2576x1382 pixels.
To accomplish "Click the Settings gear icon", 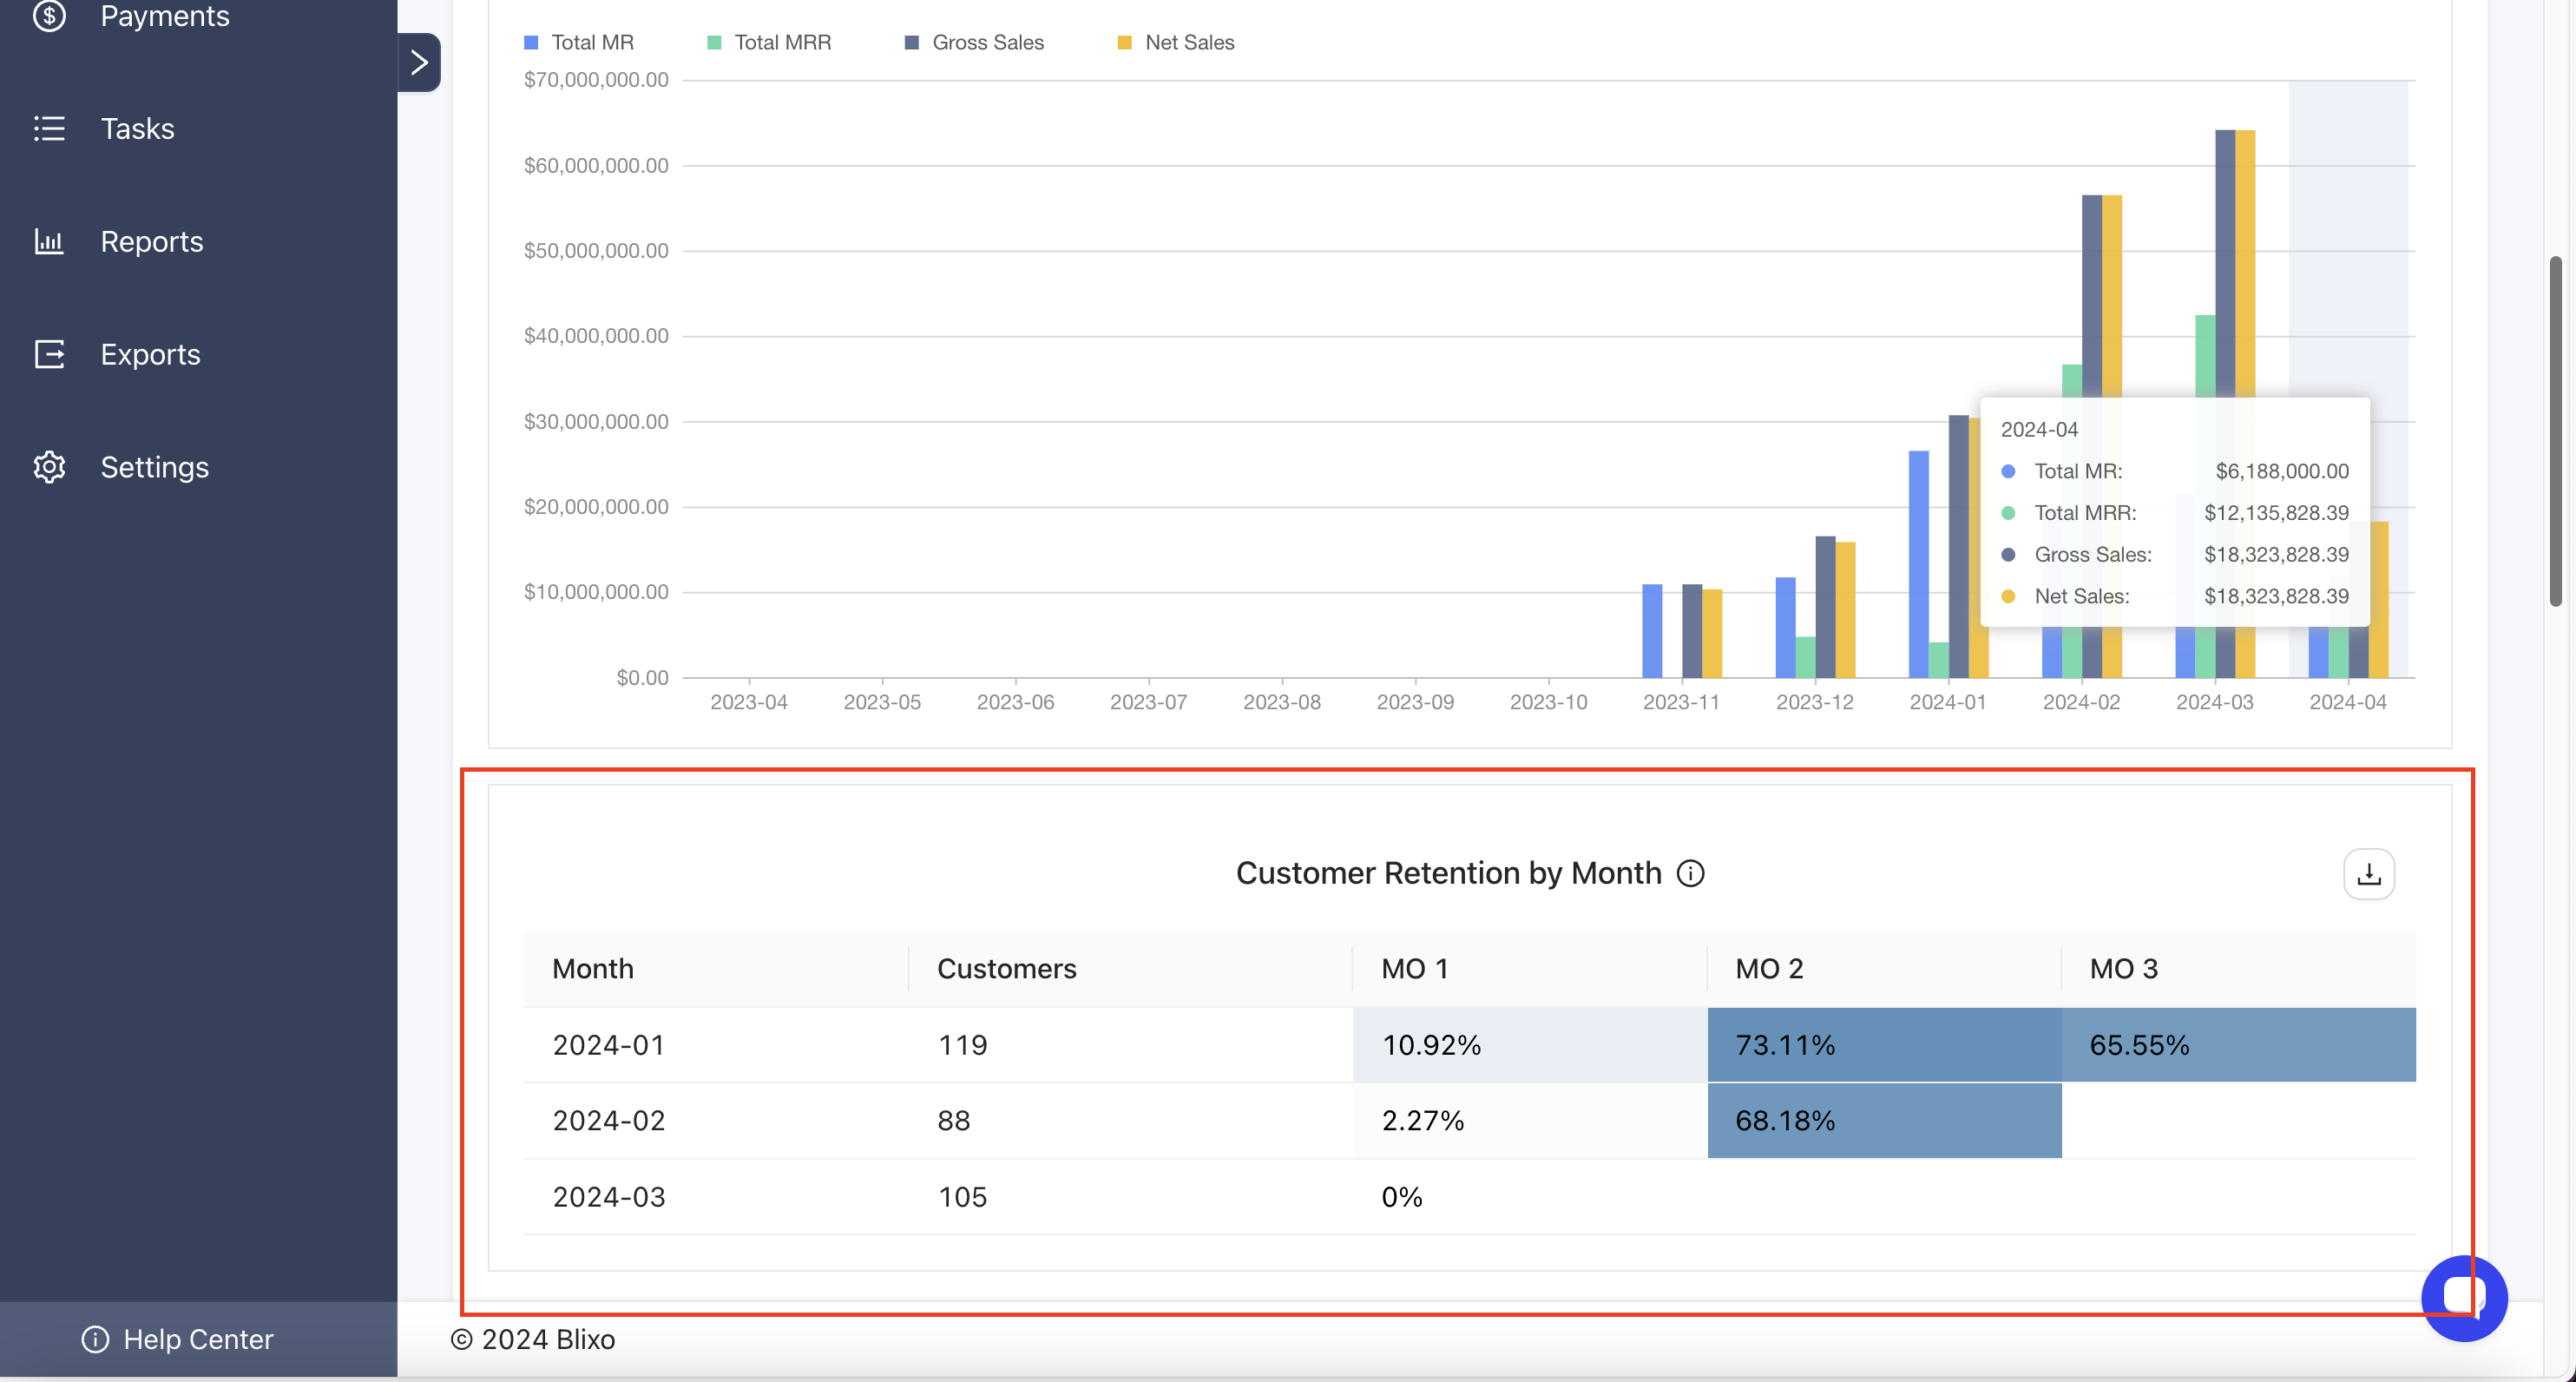I will coord(49,467).
